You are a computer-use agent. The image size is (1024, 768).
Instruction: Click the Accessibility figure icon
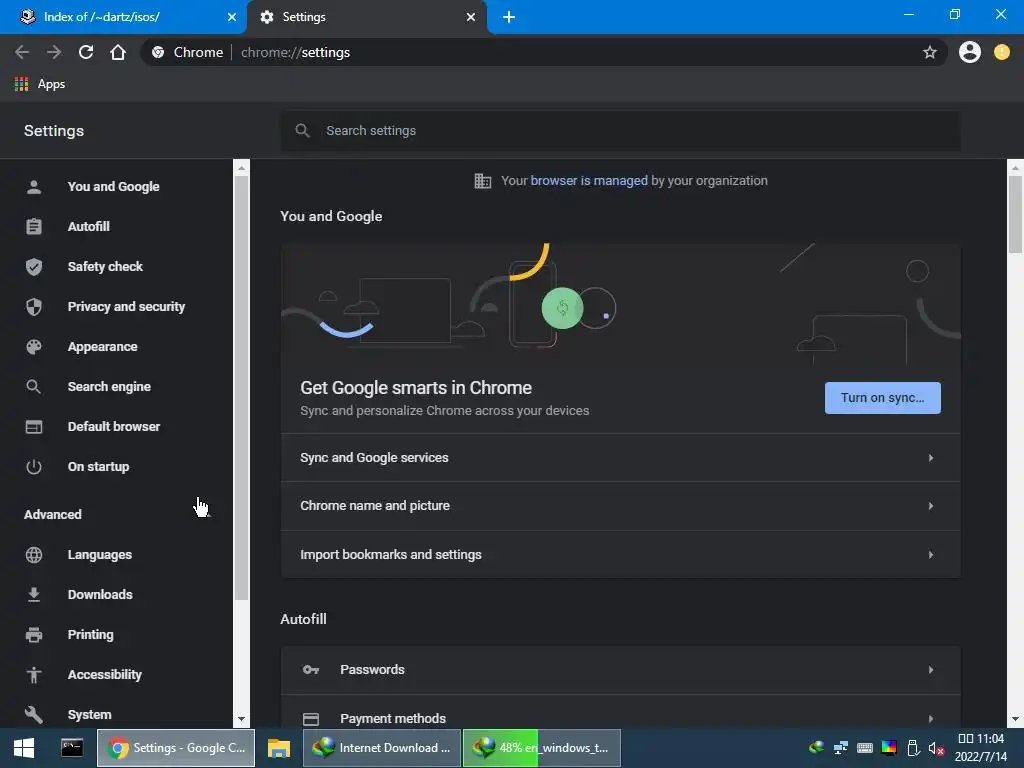[34, 675]
